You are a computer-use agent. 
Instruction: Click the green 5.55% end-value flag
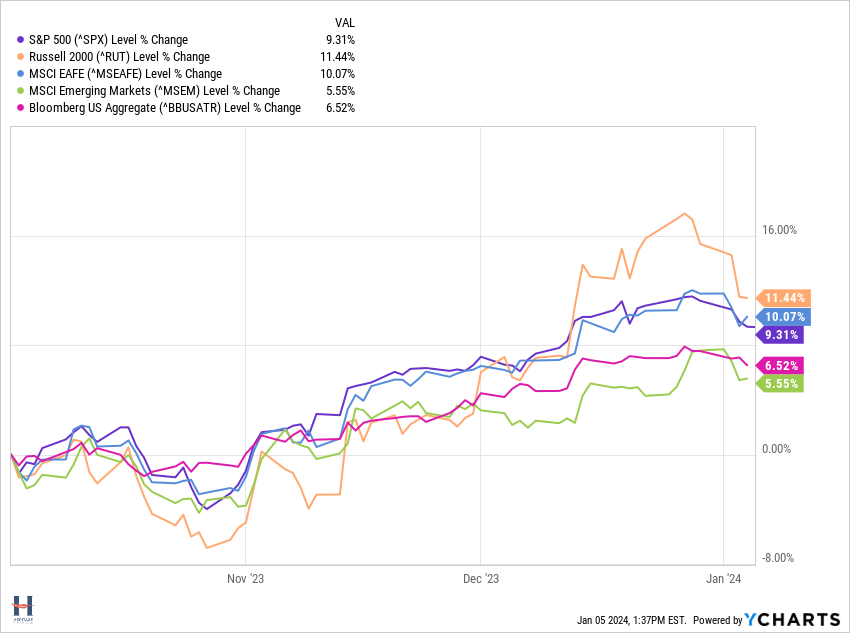click(780, 383)
